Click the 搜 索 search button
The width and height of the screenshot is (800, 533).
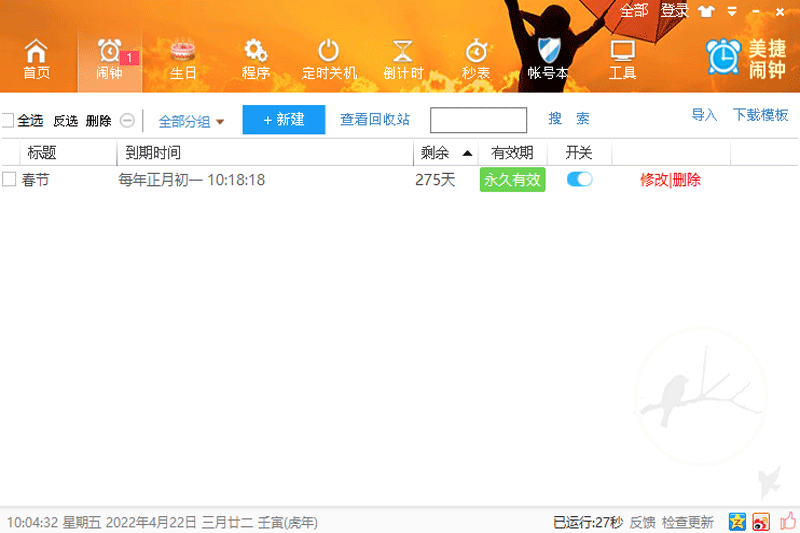tap(569, 119)
